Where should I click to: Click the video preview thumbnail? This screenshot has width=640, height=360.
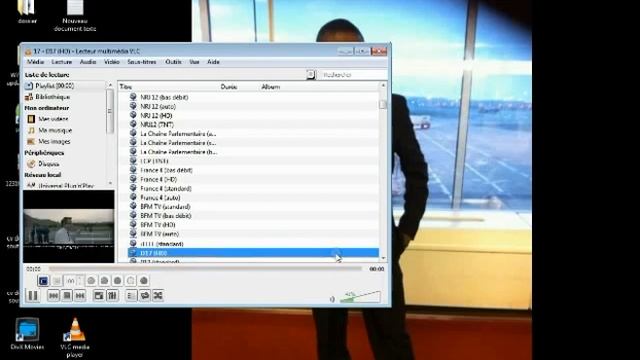[x=69, y=227]
